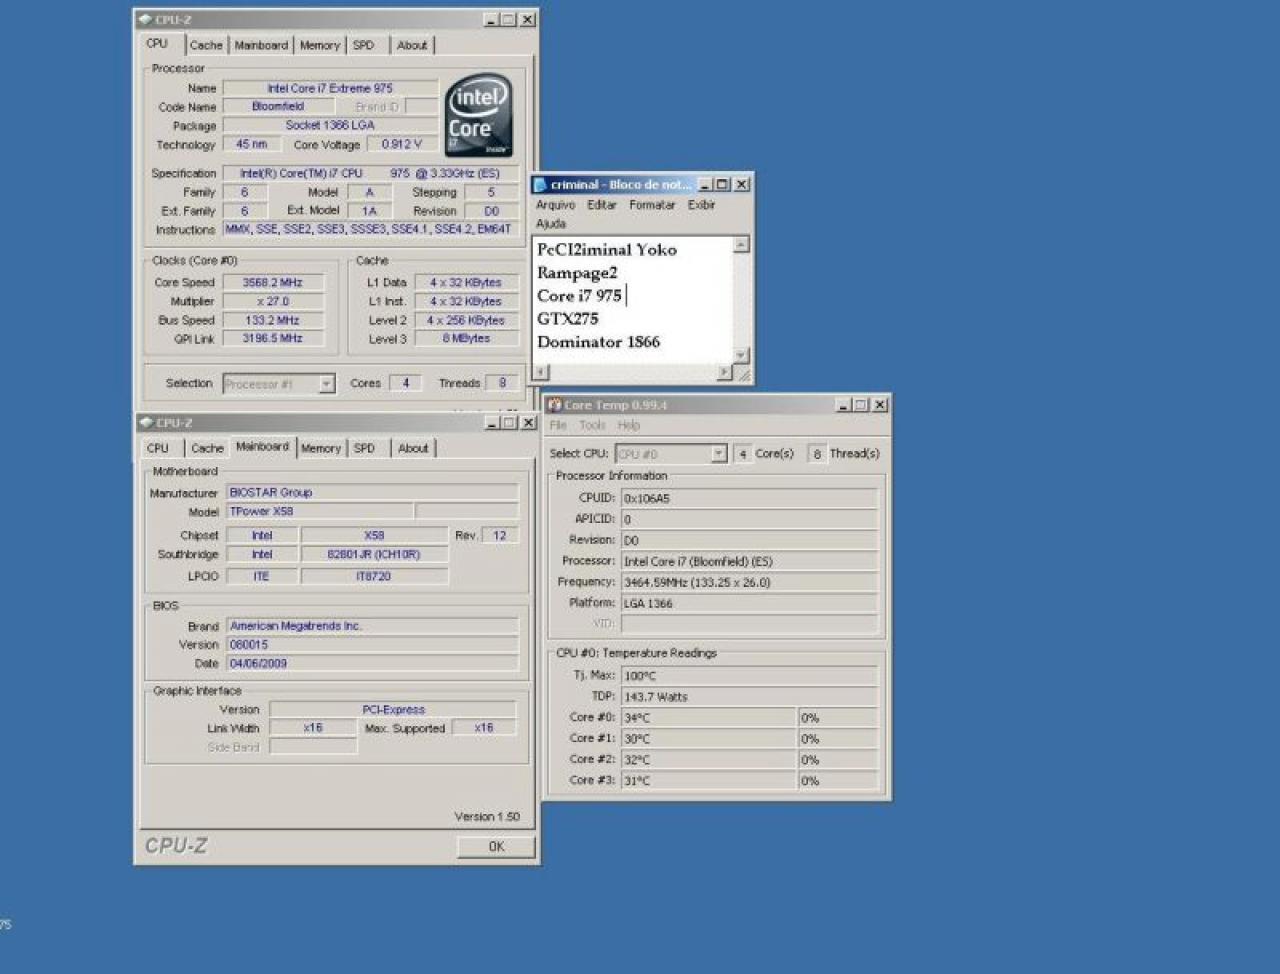The height and width of the screenshot is (974, 1280).
Task: Open the Tools menu in Core Temp
Action: pyautogui.click(x=592, y=425)
